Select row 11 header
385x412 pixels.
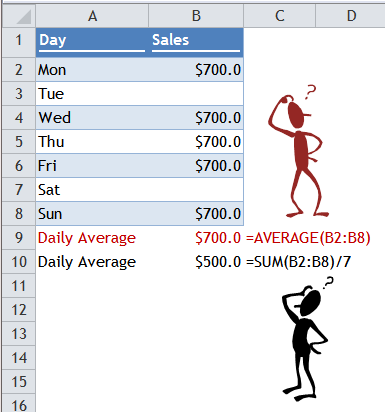pyautogui.click(x=19, y=286)
